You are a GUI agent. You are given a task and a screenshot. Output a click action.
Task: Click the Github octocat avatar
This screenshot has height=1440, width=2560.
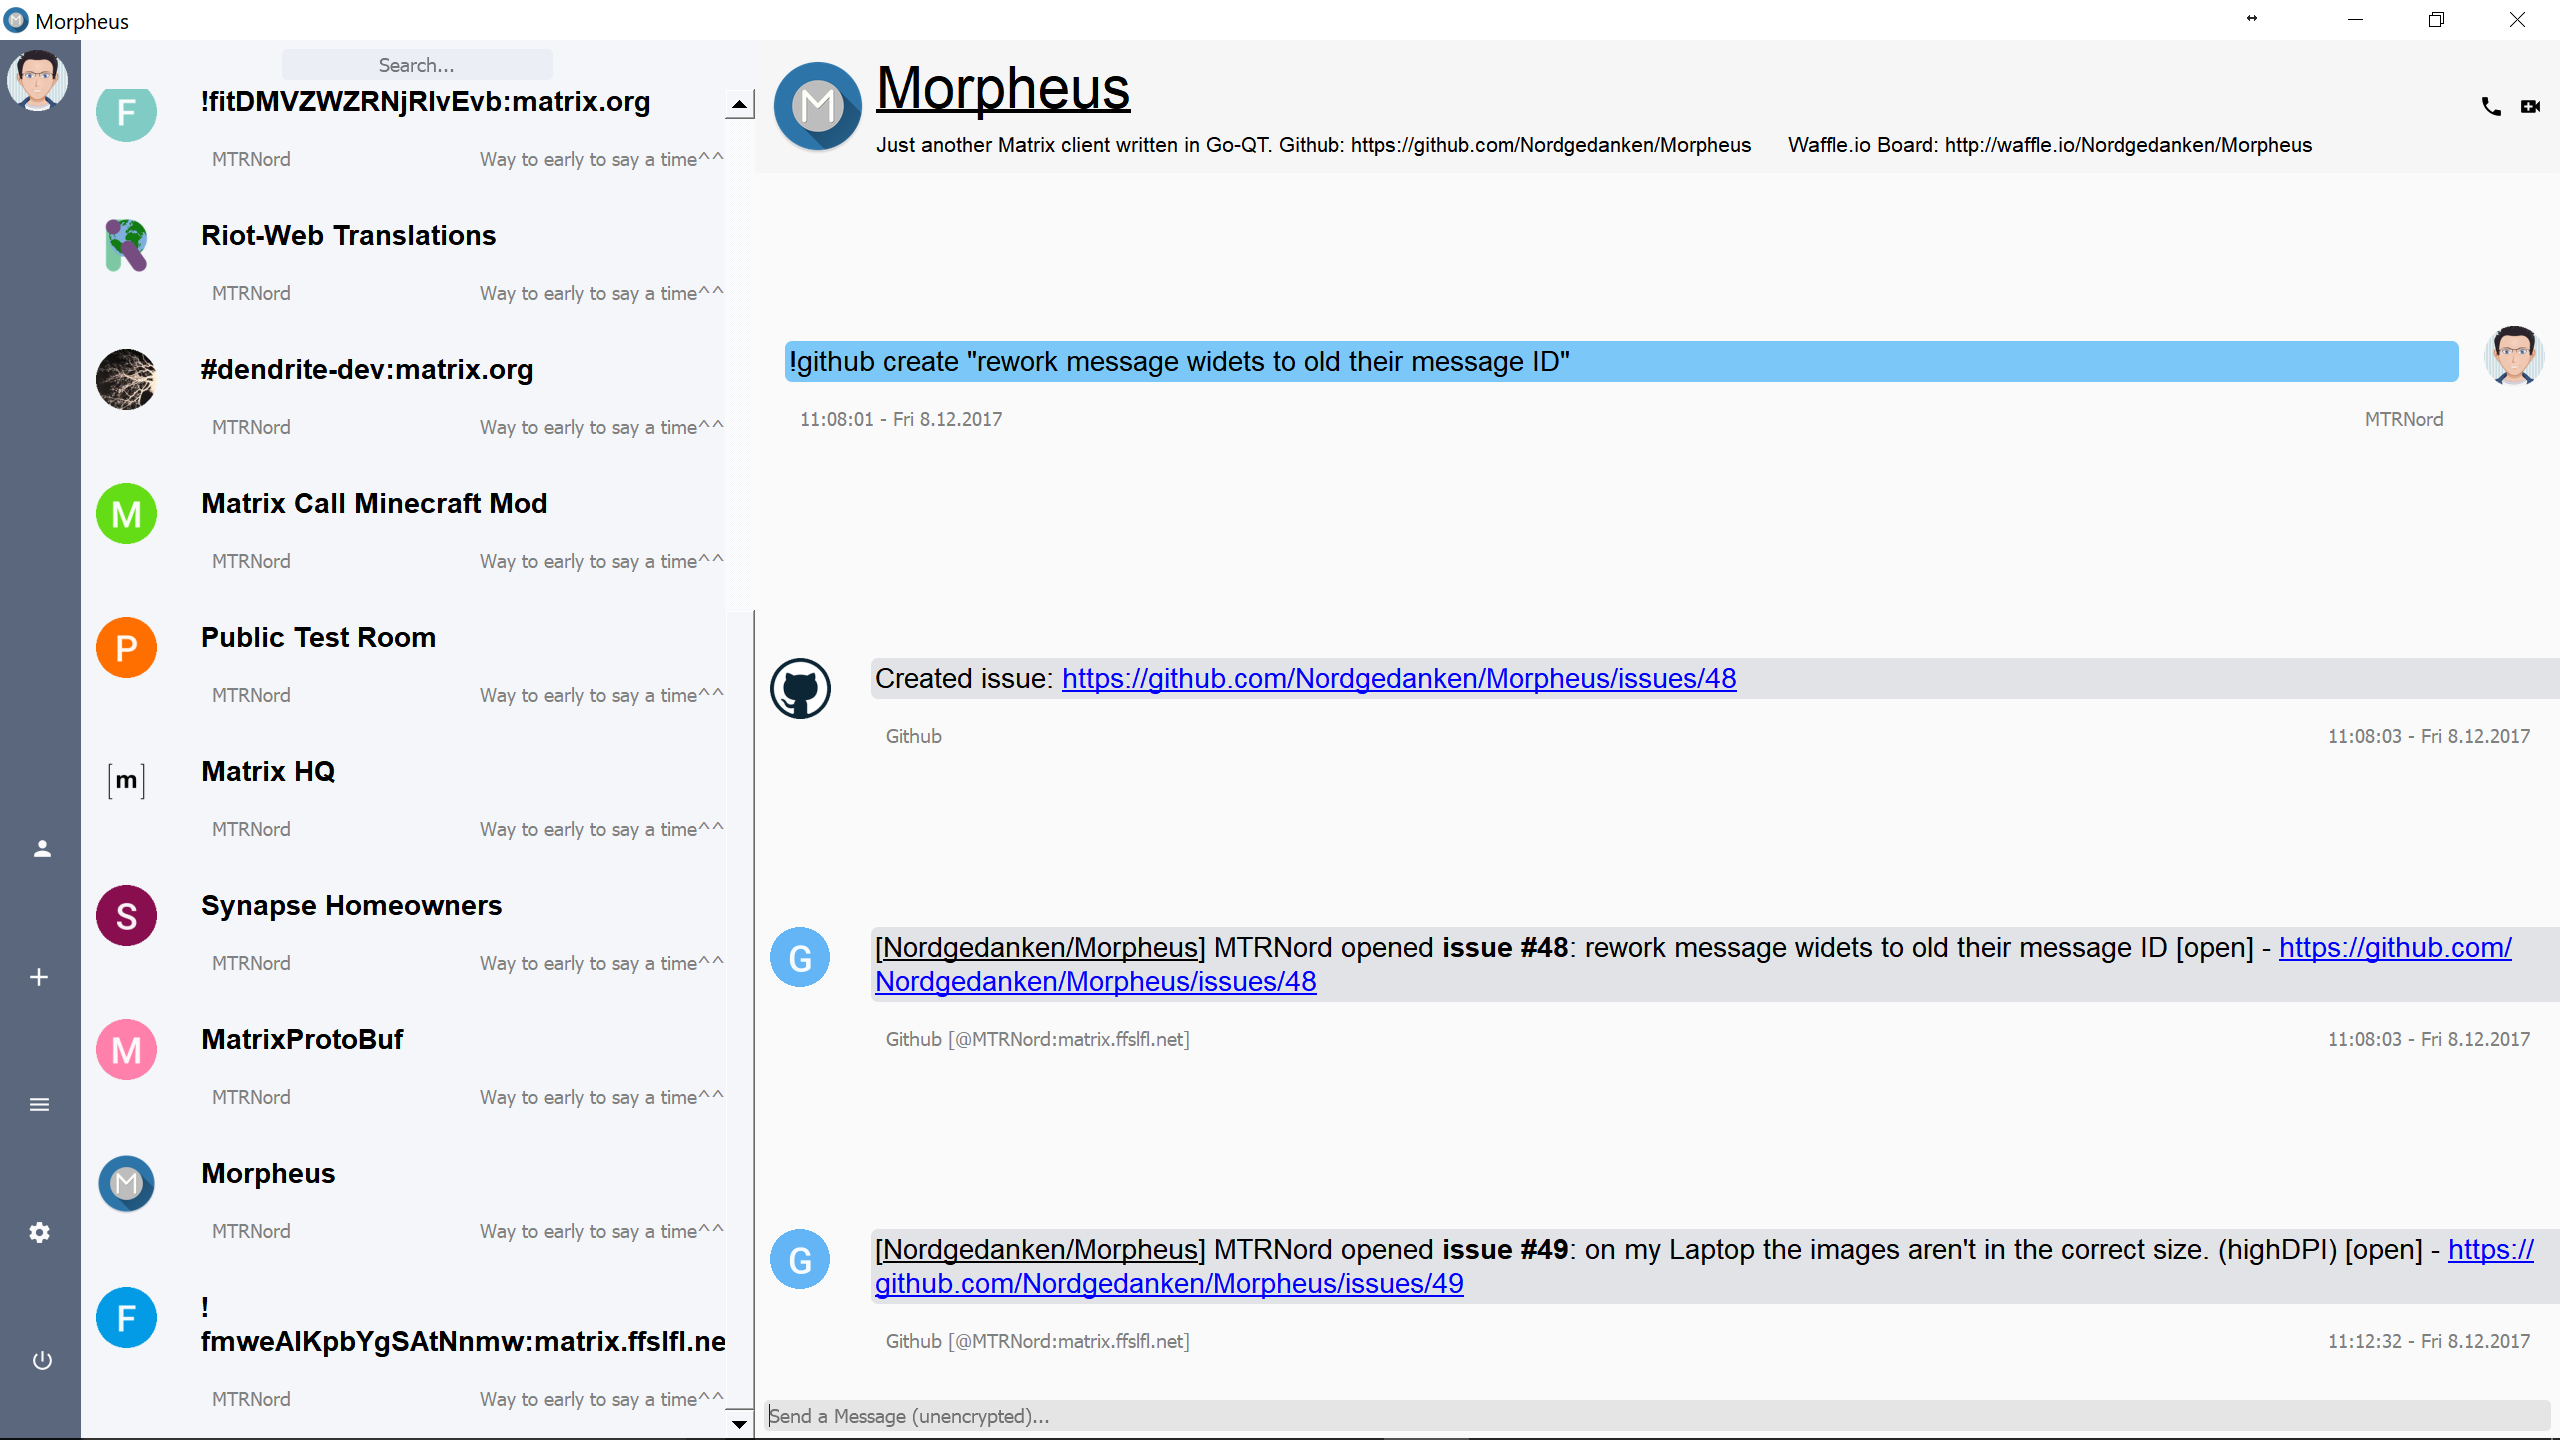(x=800, y=688)
